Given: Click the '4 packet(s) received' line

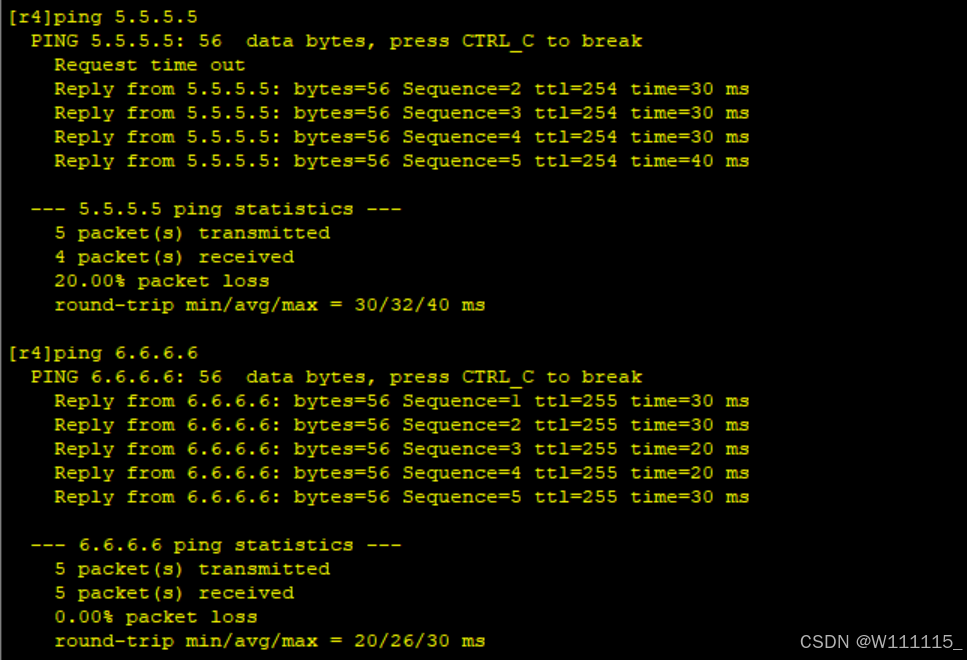Looking at the screenshot, I should coord(174,257).
